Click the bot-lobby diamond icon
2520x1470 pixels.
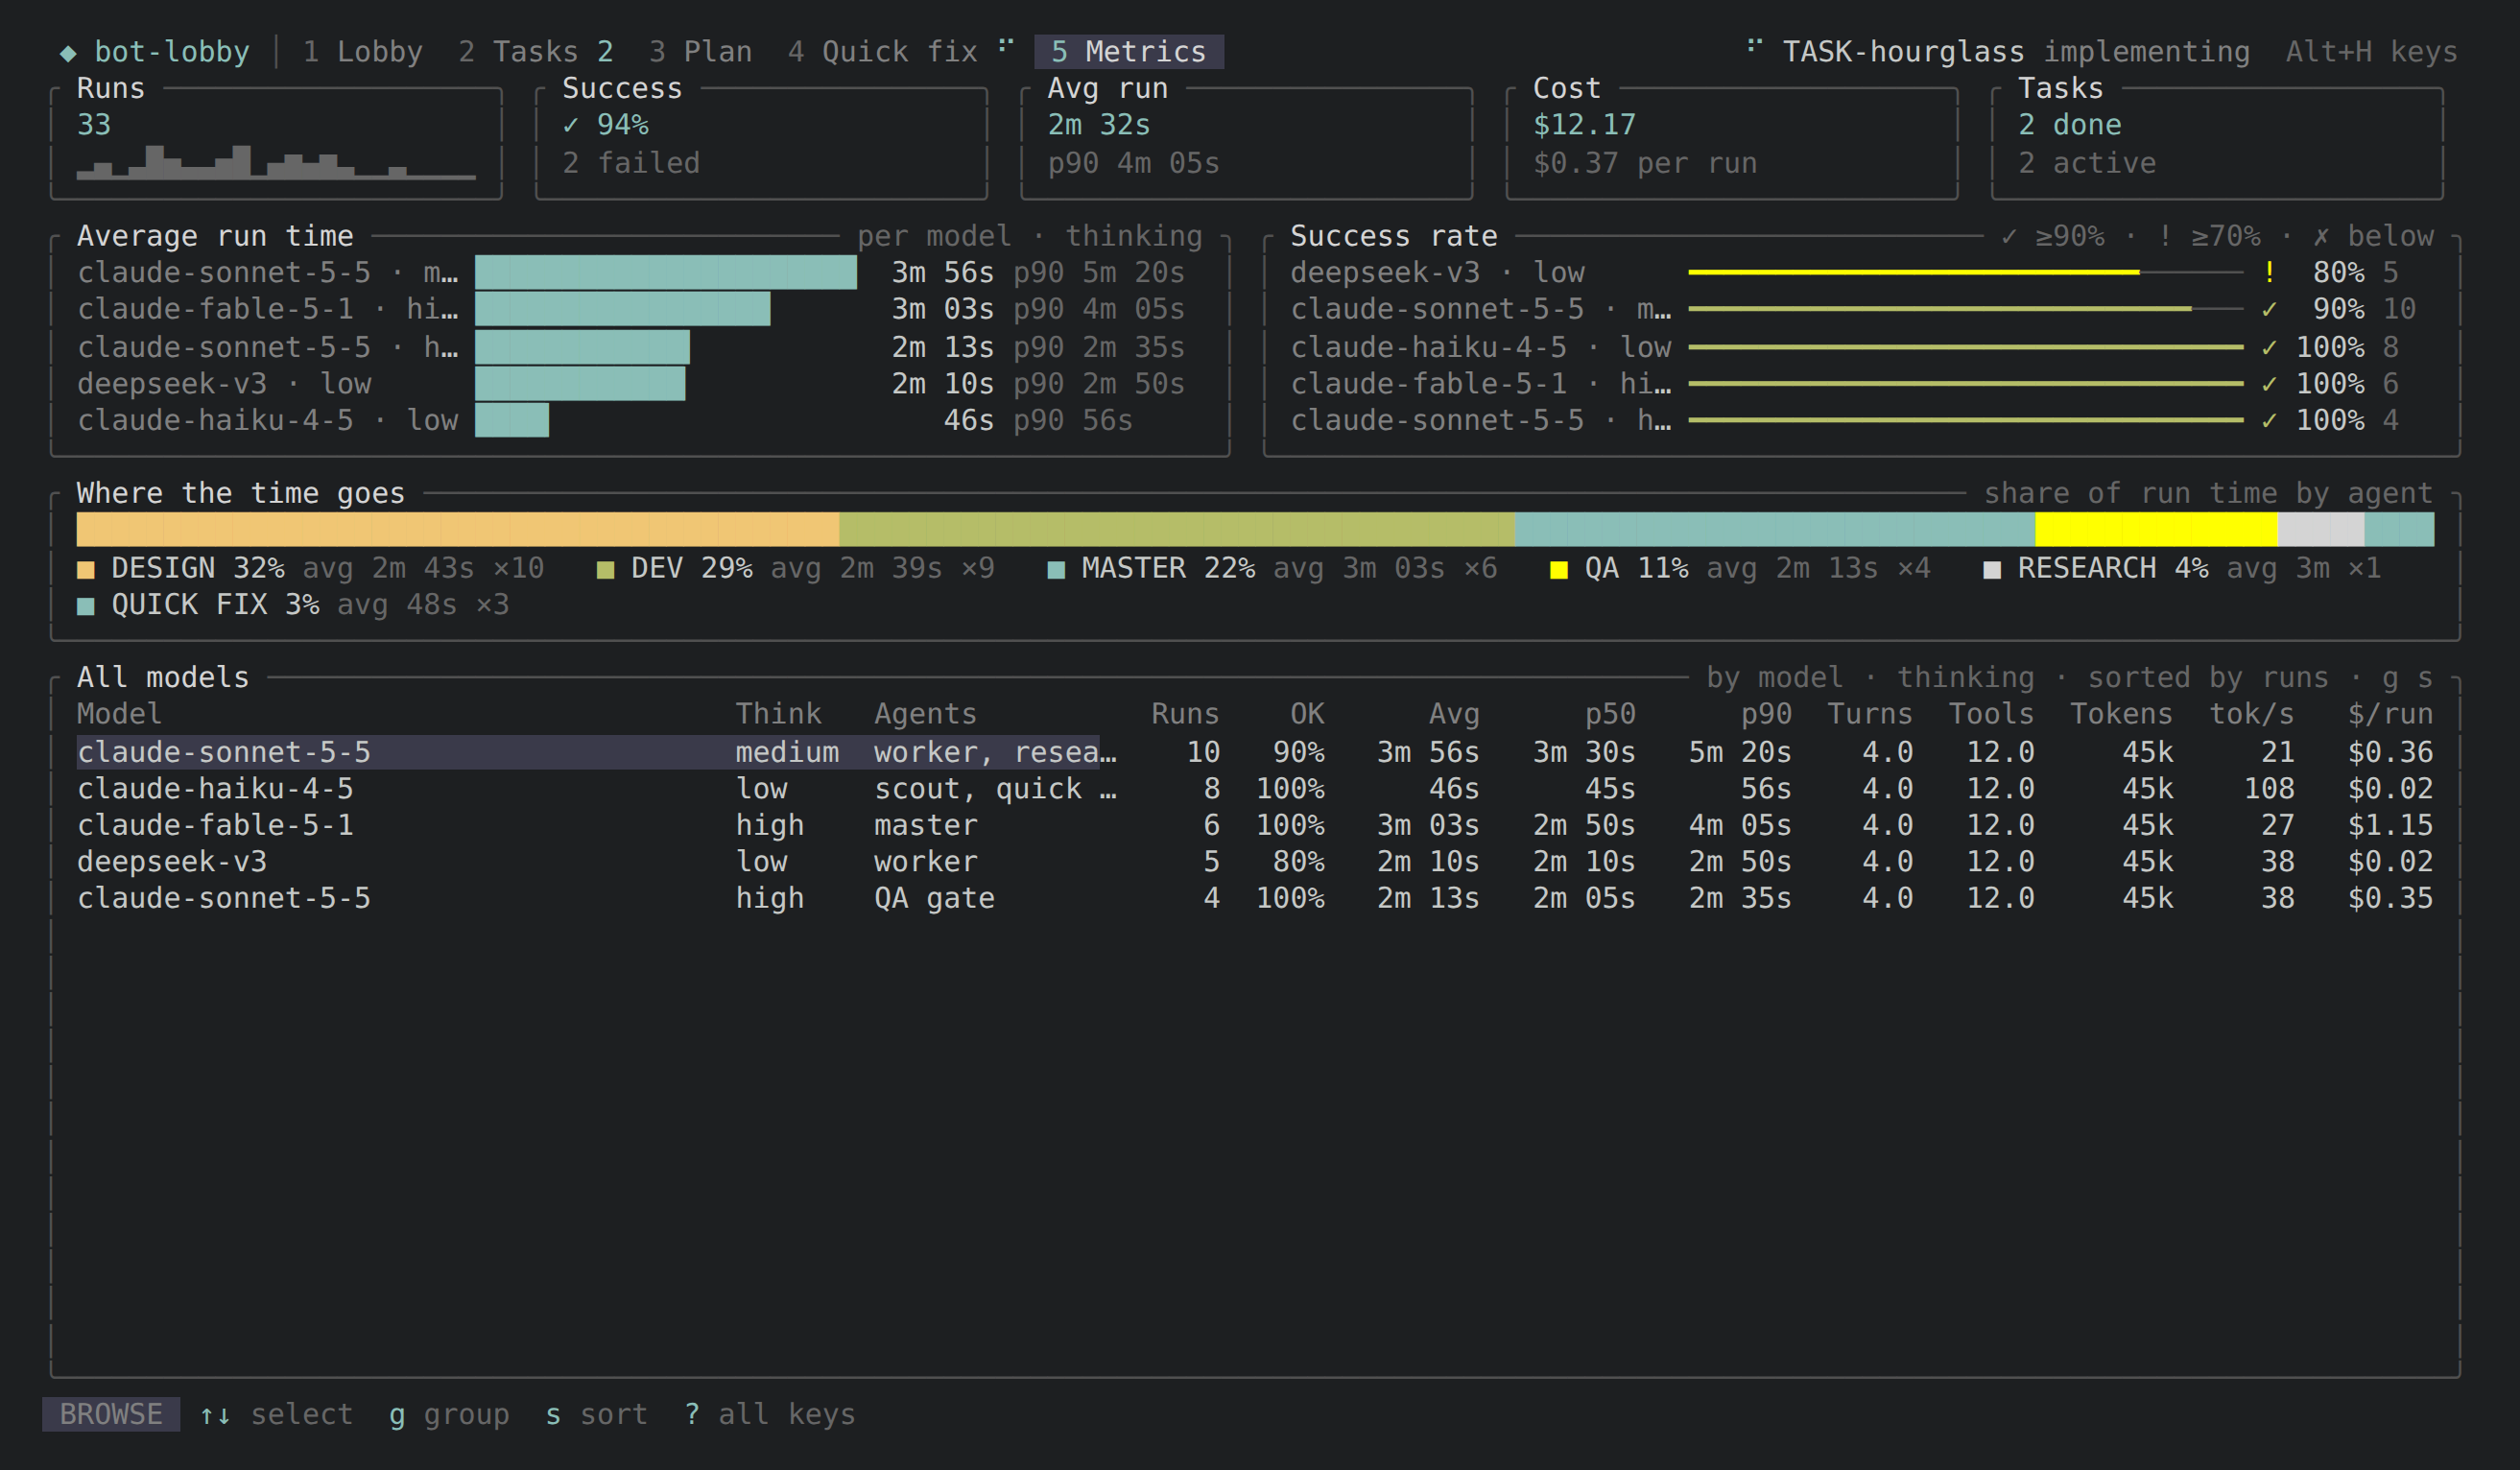pos(68,53)
